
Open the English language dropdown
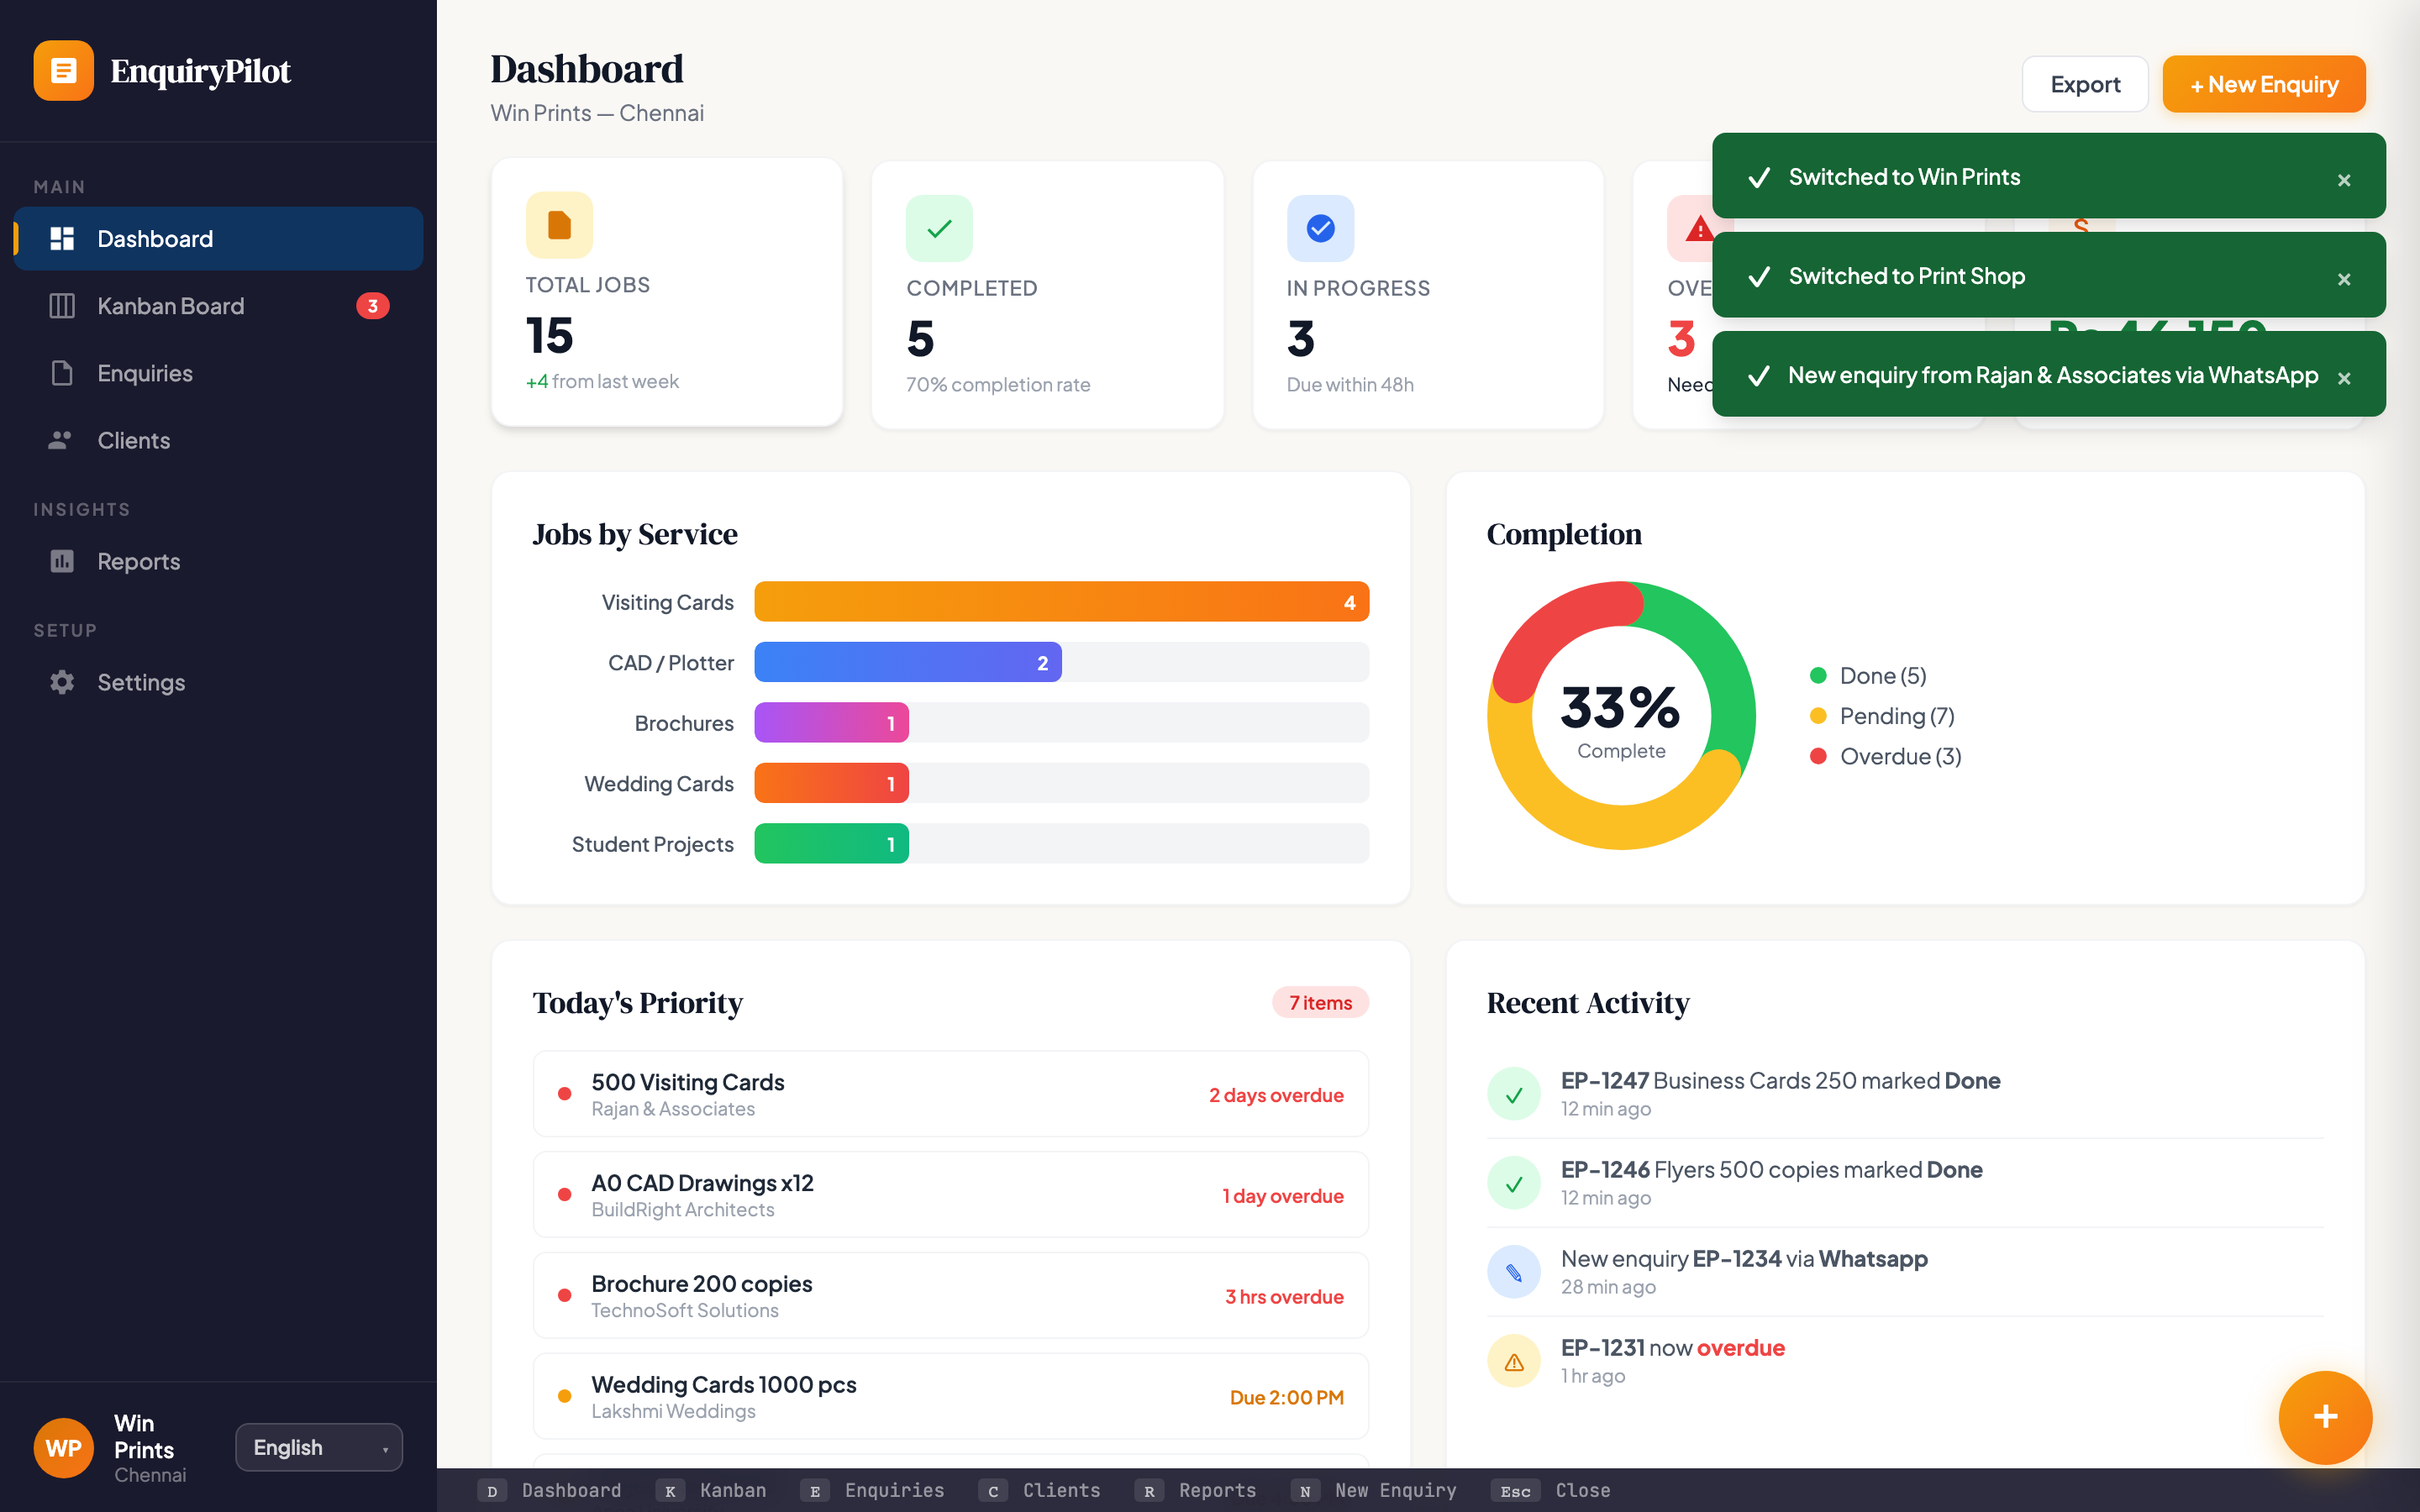click(x=318, y=1447)
